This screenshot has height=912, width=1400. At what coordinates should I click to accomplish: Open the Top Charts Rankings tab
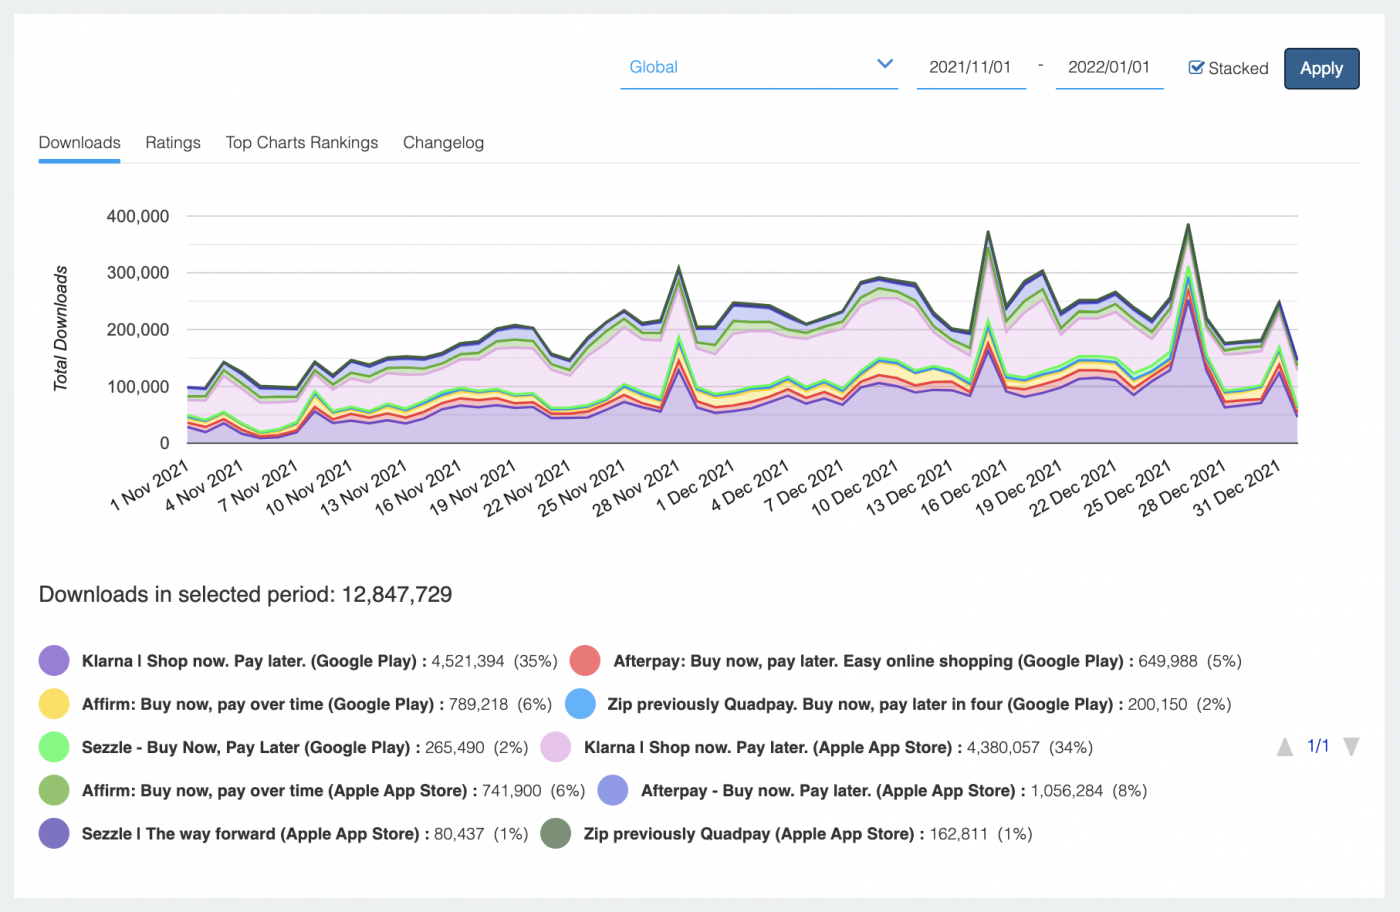click(301, 142)
